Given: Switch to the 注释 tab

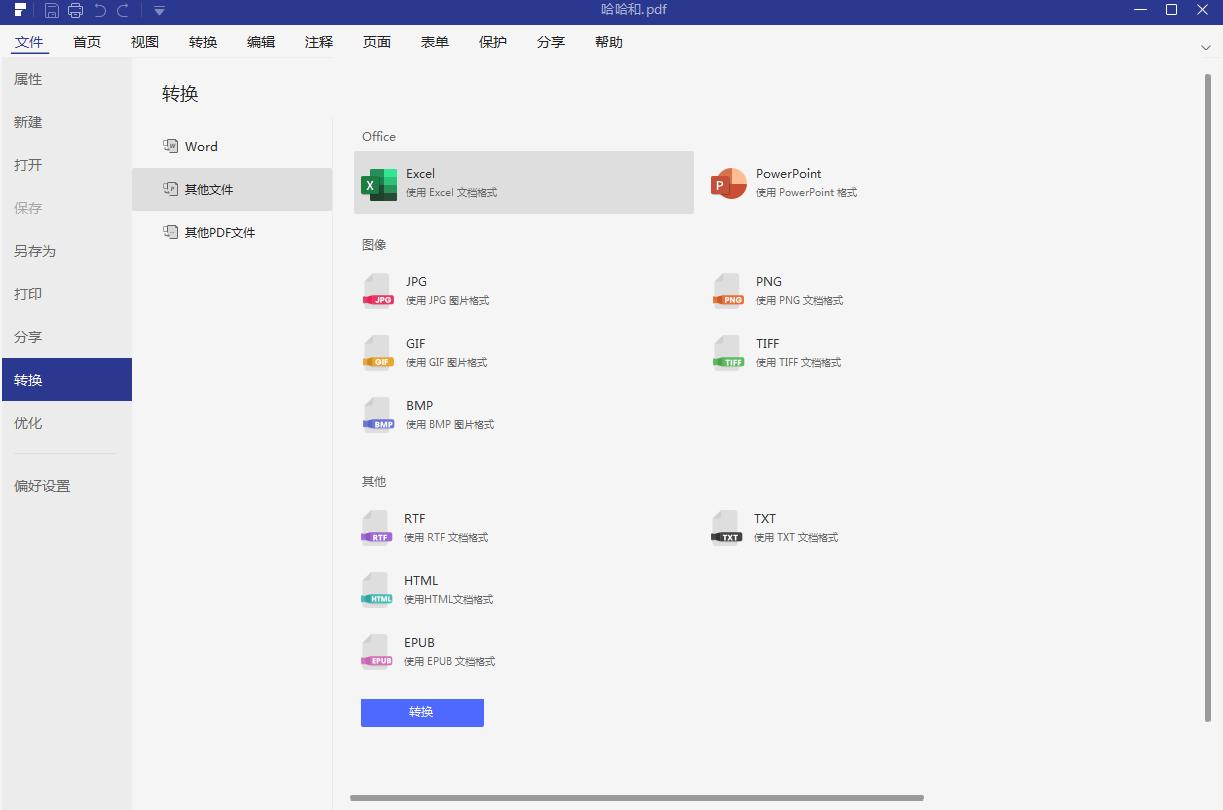Looking at the screenshot, I should click(x=318, y=42).
